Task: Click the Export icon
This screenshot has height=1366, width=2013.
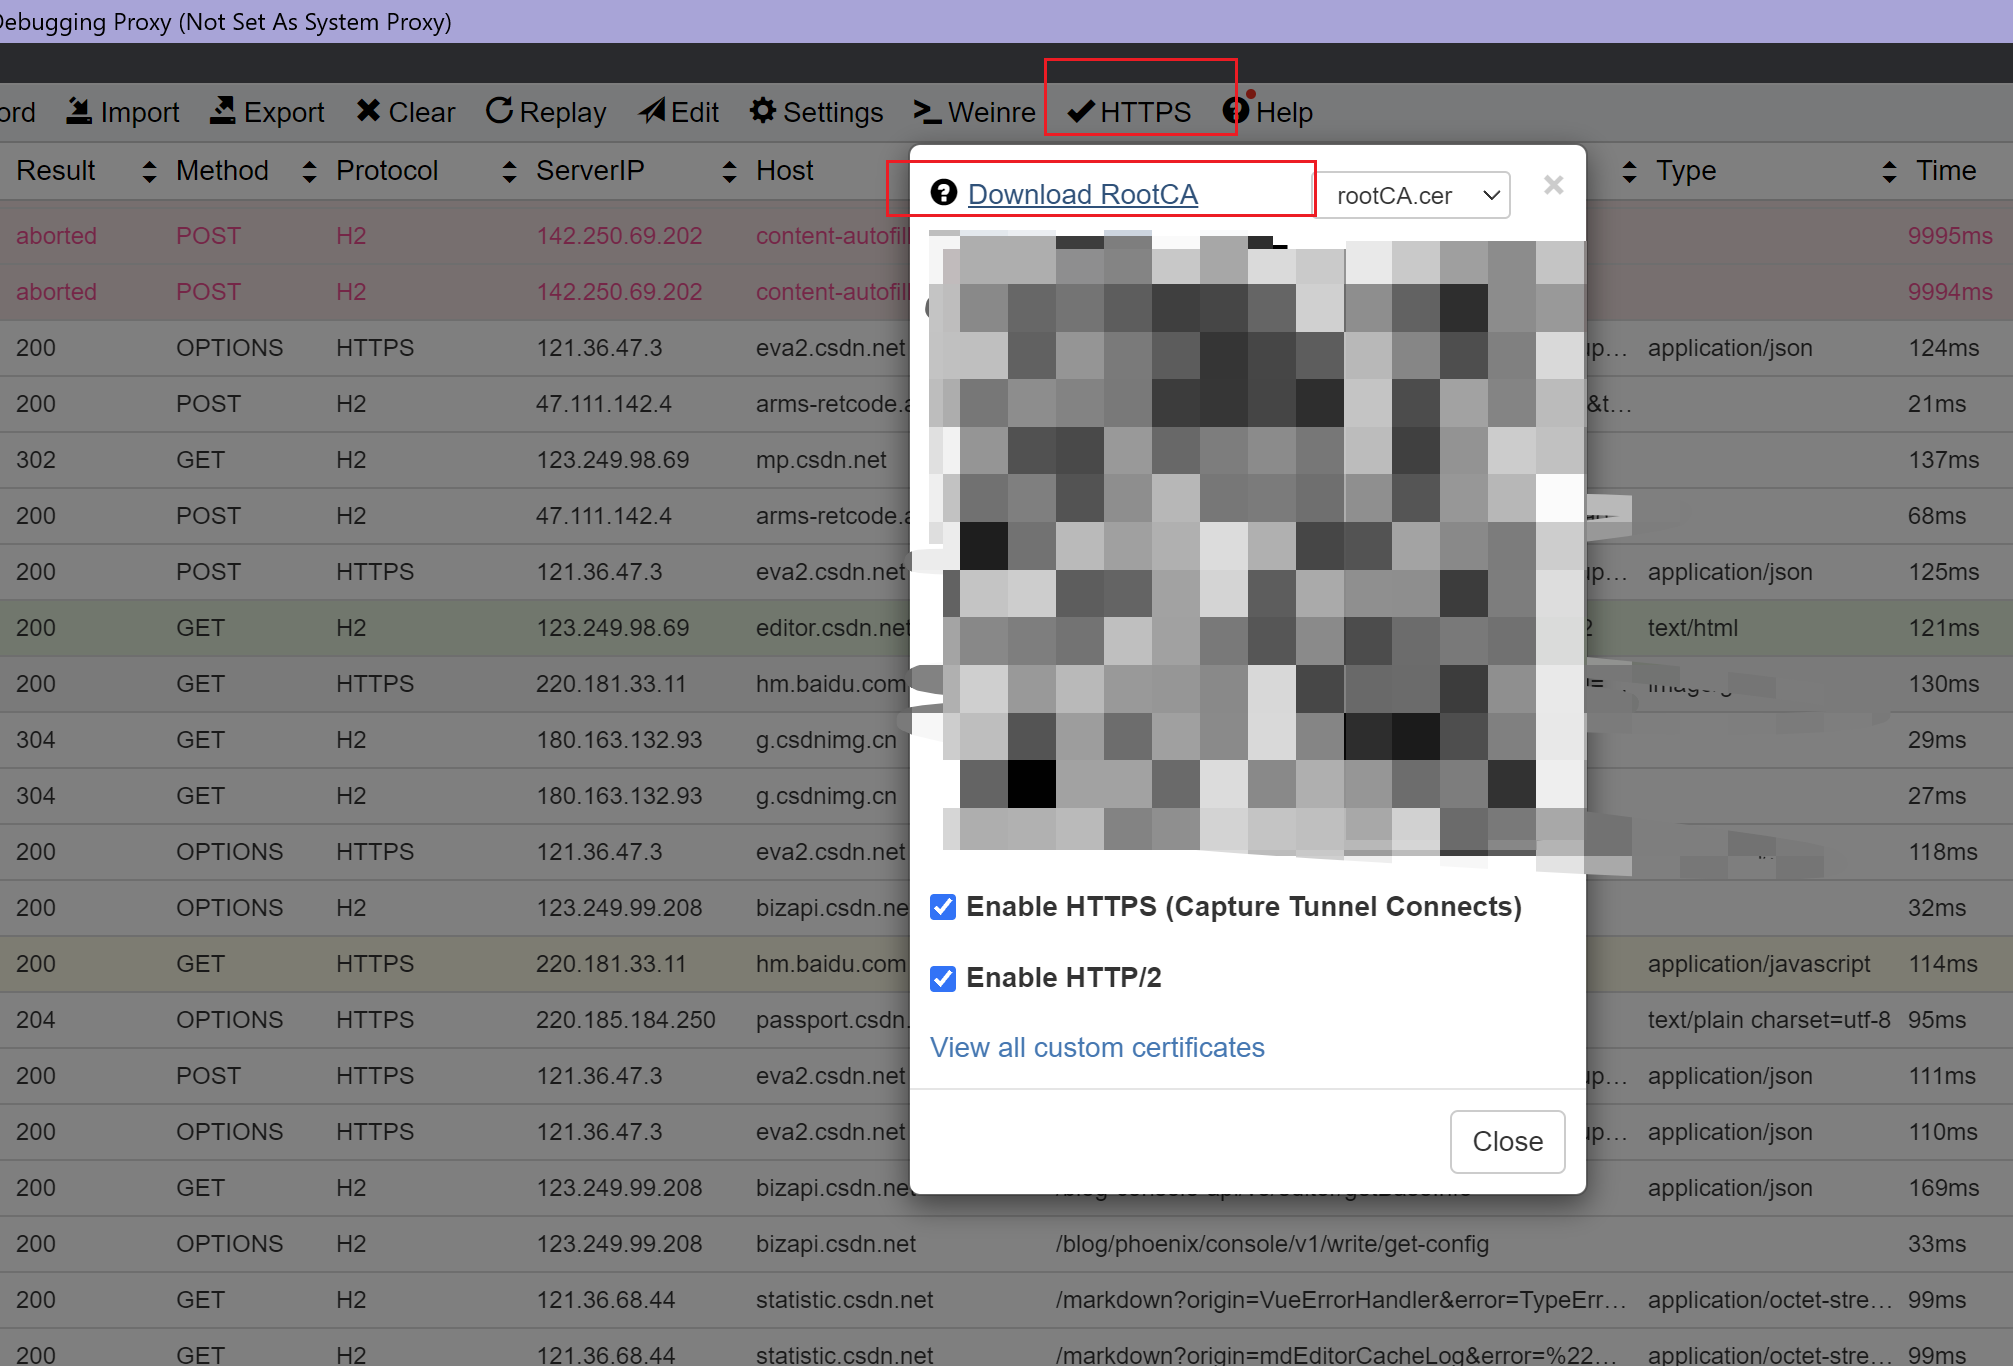Action: (x=266, y=111)
